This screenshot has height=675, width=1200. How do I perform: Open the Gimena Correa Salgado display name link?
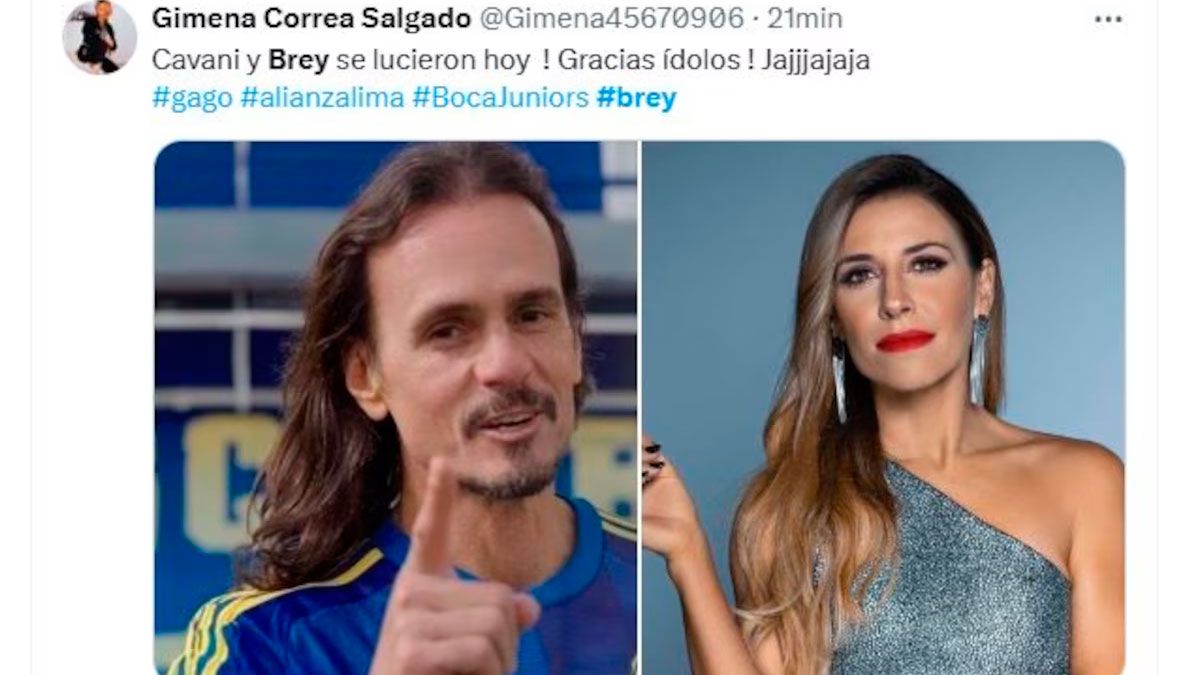[x=297, y=18]
